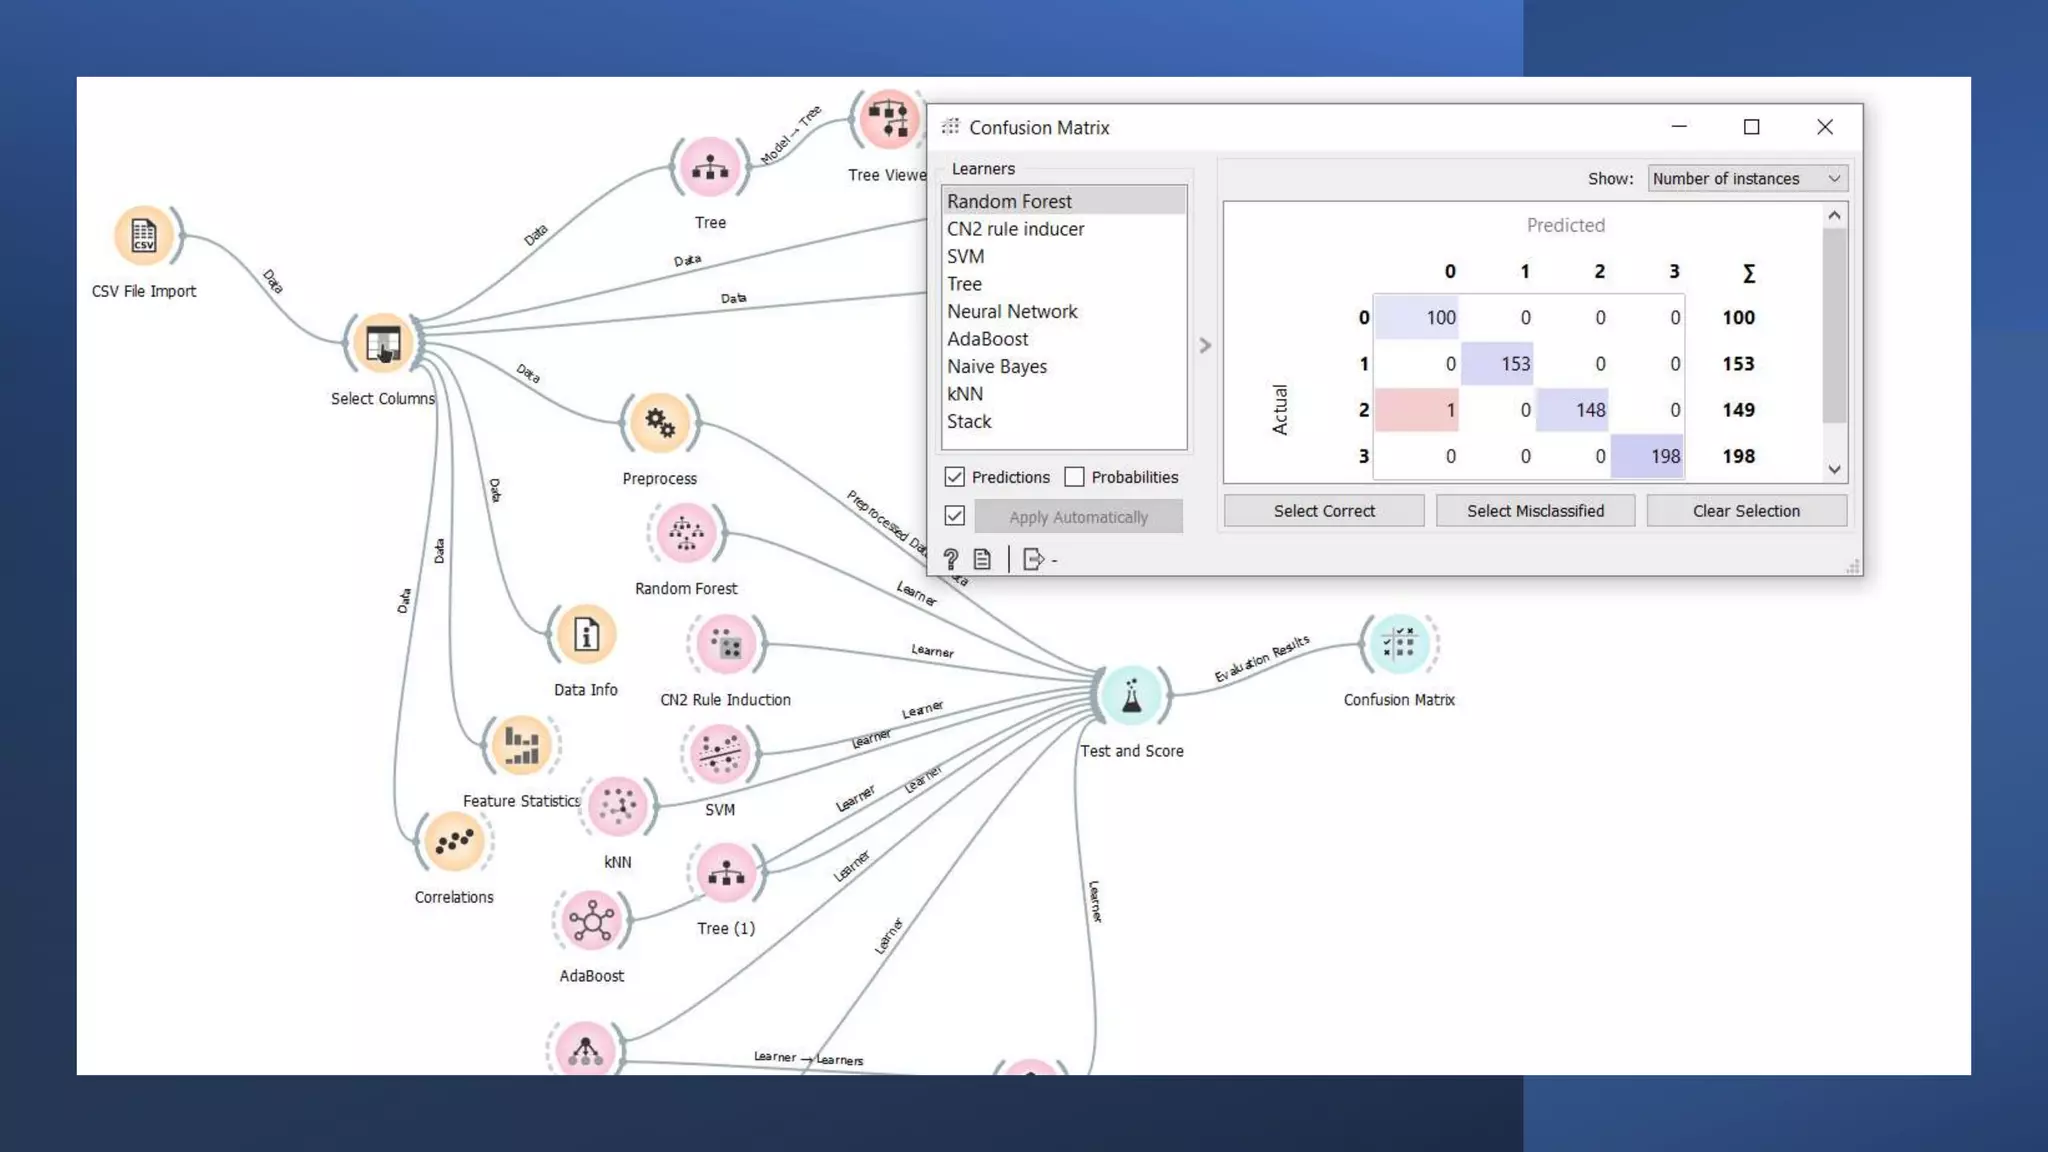Screen dimensions: 2048x1152
Task: Toggle the Apply Automatically checkbox
Action: click(955, 516)
